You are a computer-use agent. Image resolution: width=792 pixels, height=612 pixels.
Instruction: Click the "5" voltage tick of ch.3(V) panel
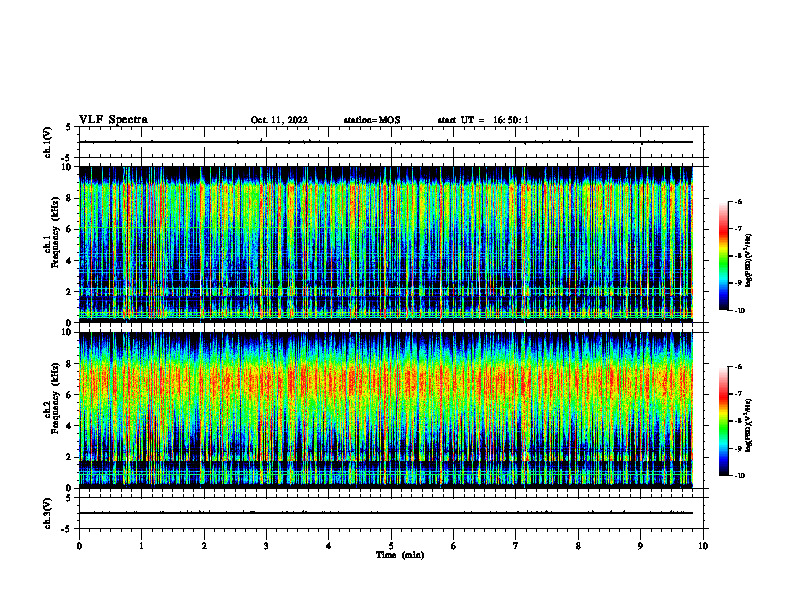click(69, 498)
